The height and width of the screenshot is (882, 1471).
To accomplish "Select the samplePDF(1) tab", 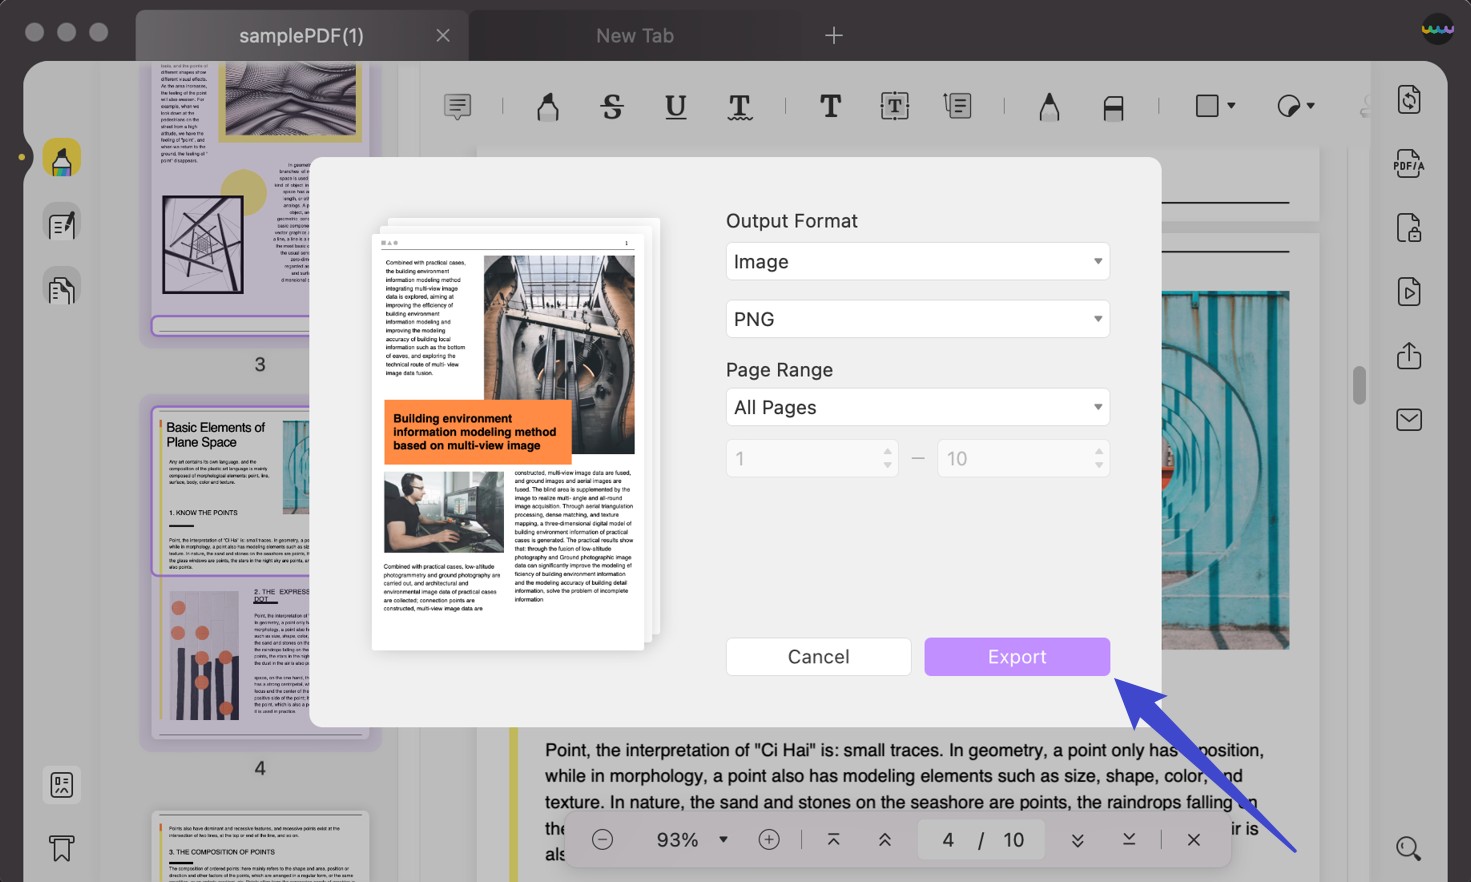I will (300, 35).
